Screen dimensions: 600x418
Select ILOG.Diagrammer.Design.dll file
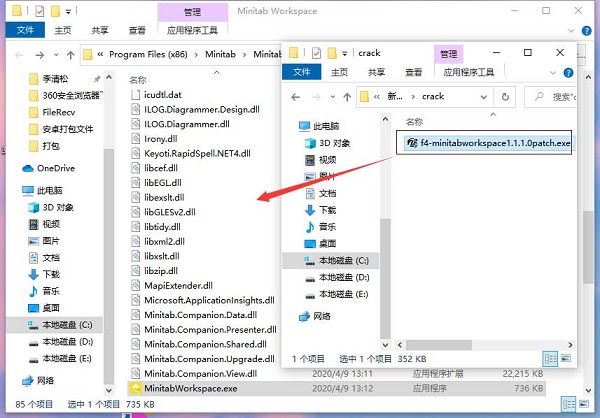[x=195, y=109]
